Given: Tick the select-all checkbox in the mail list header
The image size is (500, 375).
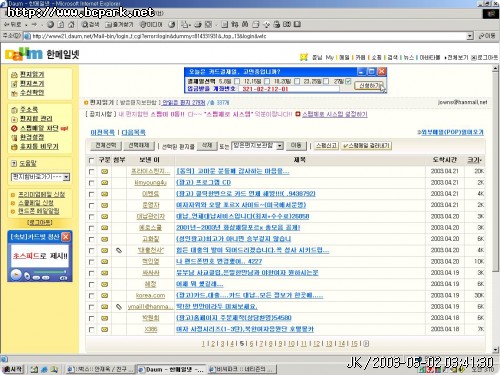Looking at the screenshot, I should (x=91, y=160).
